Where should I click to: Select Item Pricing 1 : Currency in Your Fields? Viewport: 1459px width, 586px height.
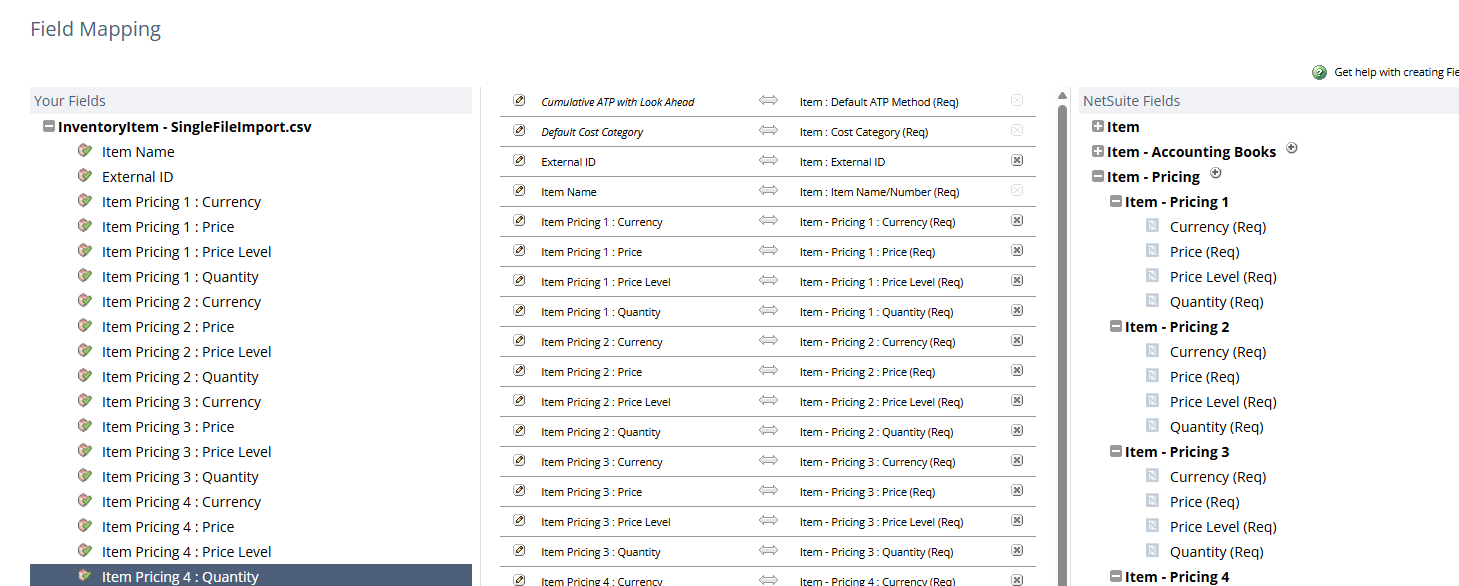[x=181, y=202]
